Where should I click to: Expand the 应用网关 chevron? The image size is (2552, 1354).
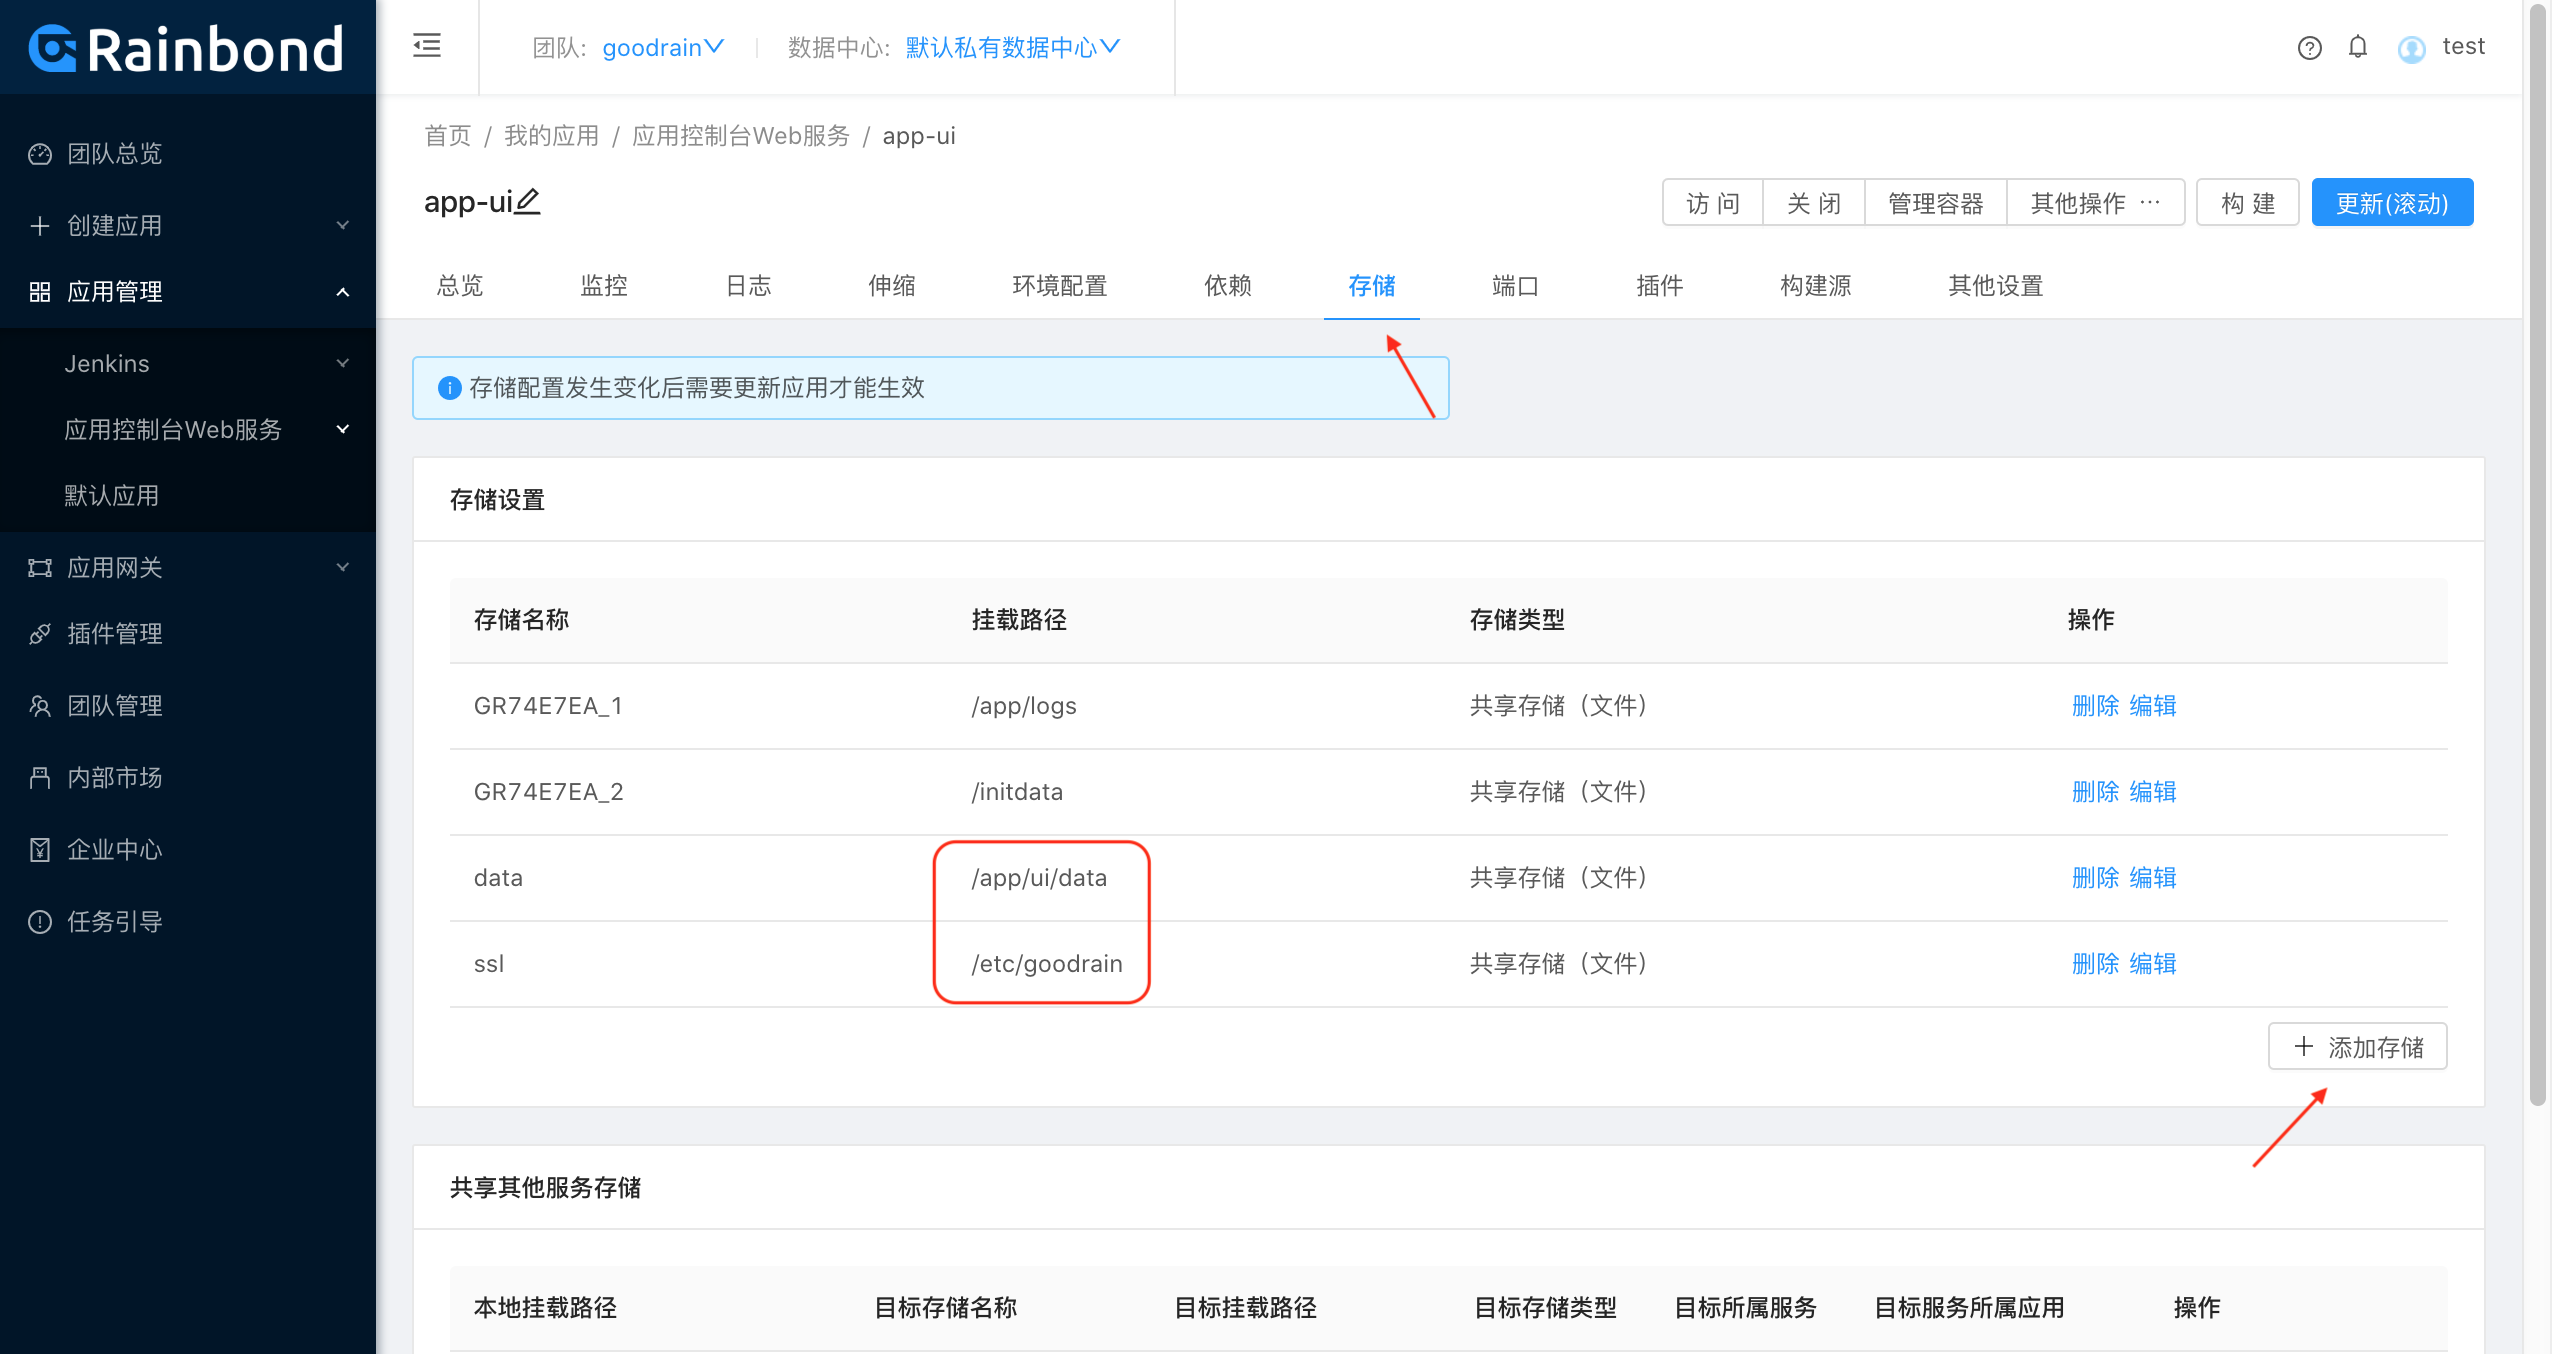[343, 567]
